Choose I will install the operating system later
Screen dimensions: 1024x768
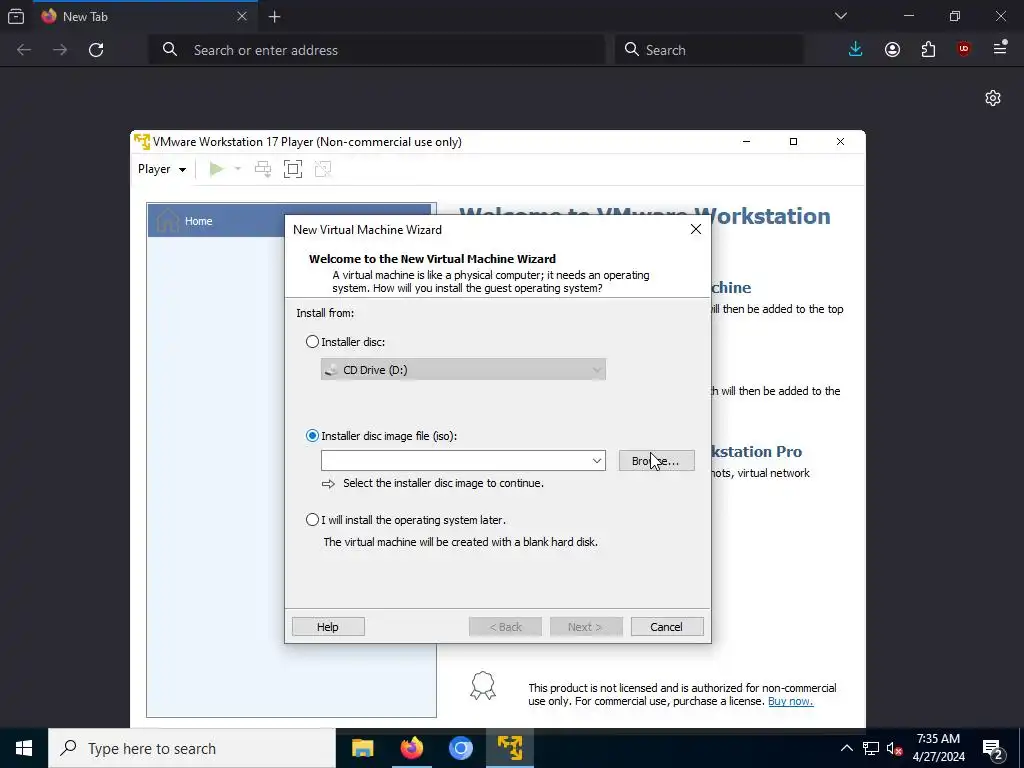(312, 520)
